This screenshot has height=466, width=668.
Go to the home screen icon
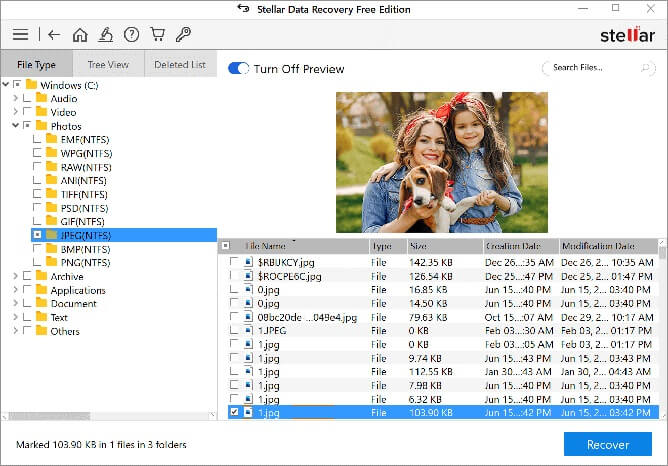click(80, 35)
